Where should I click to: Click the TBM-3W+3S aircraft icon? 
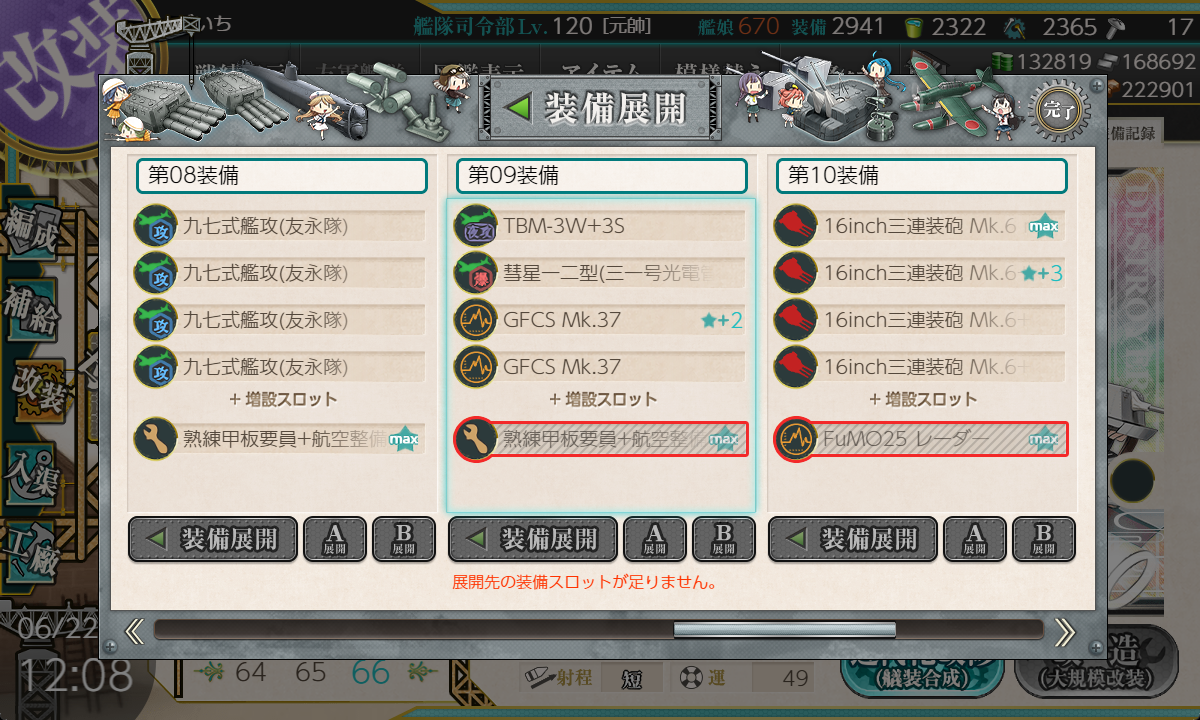click(474, 225)
